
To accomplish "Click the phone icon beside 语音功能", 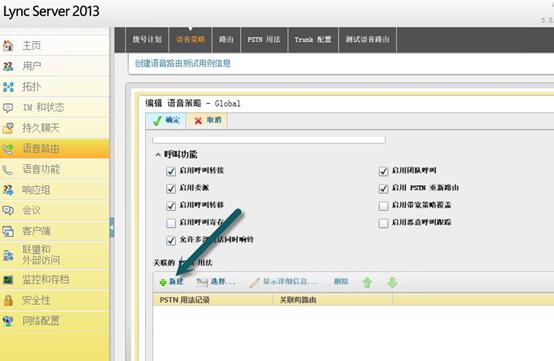I will 8,170.
